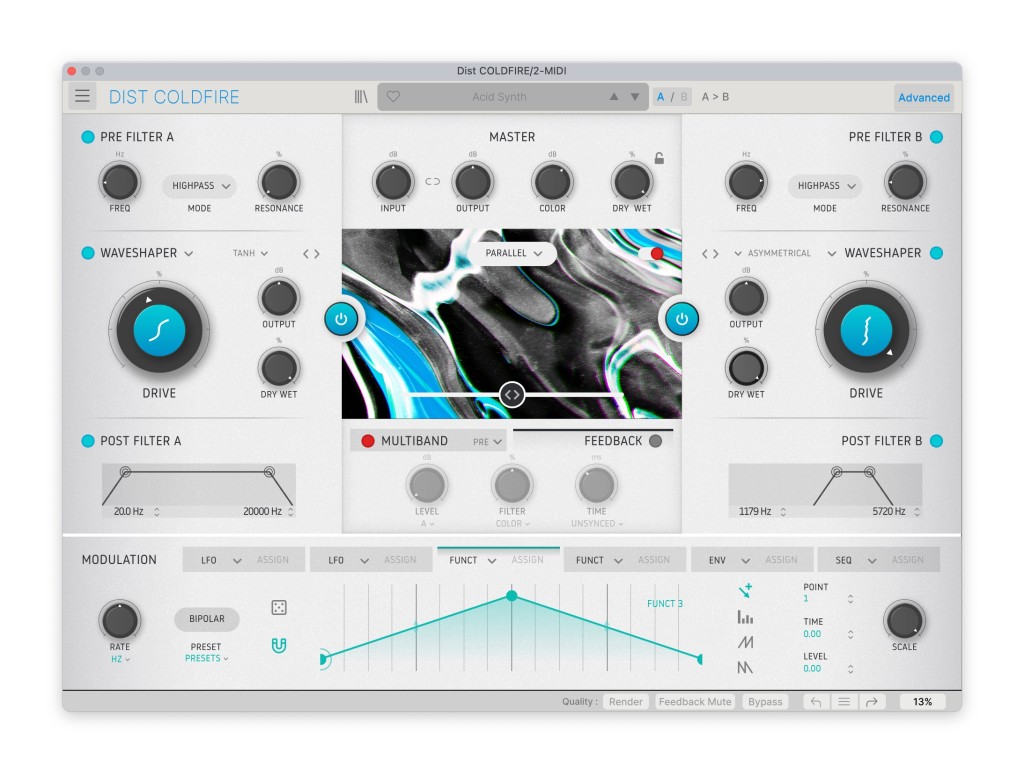Open the hamburger main menu

coord(82,97)
